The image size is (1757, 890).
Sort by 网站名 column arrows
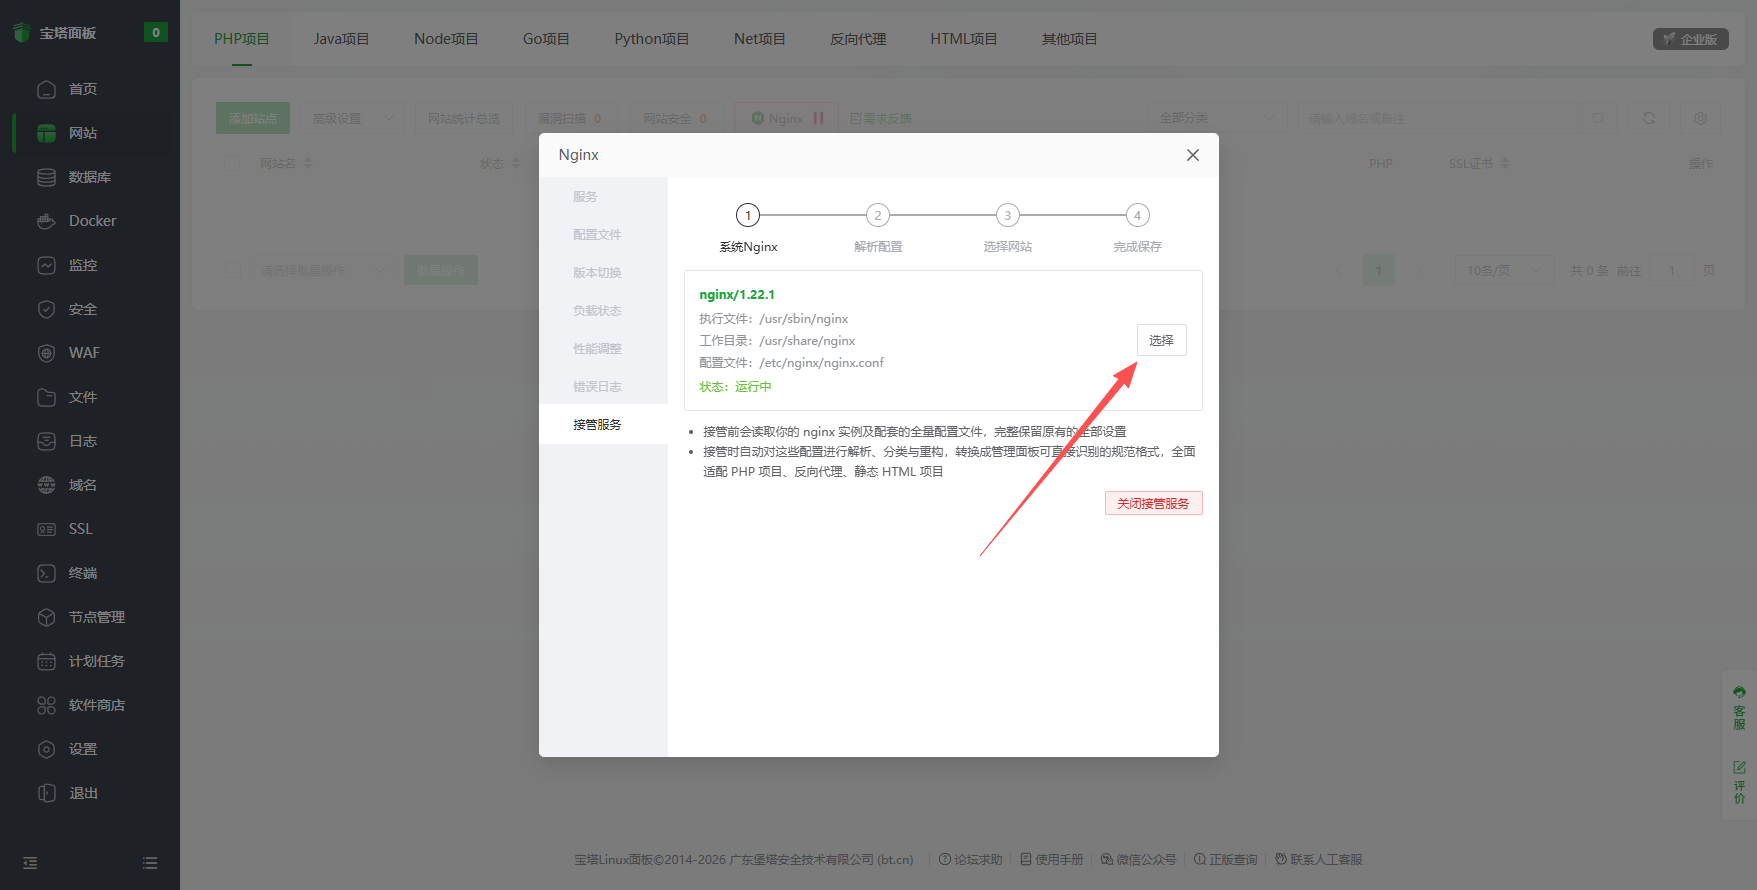308,163
